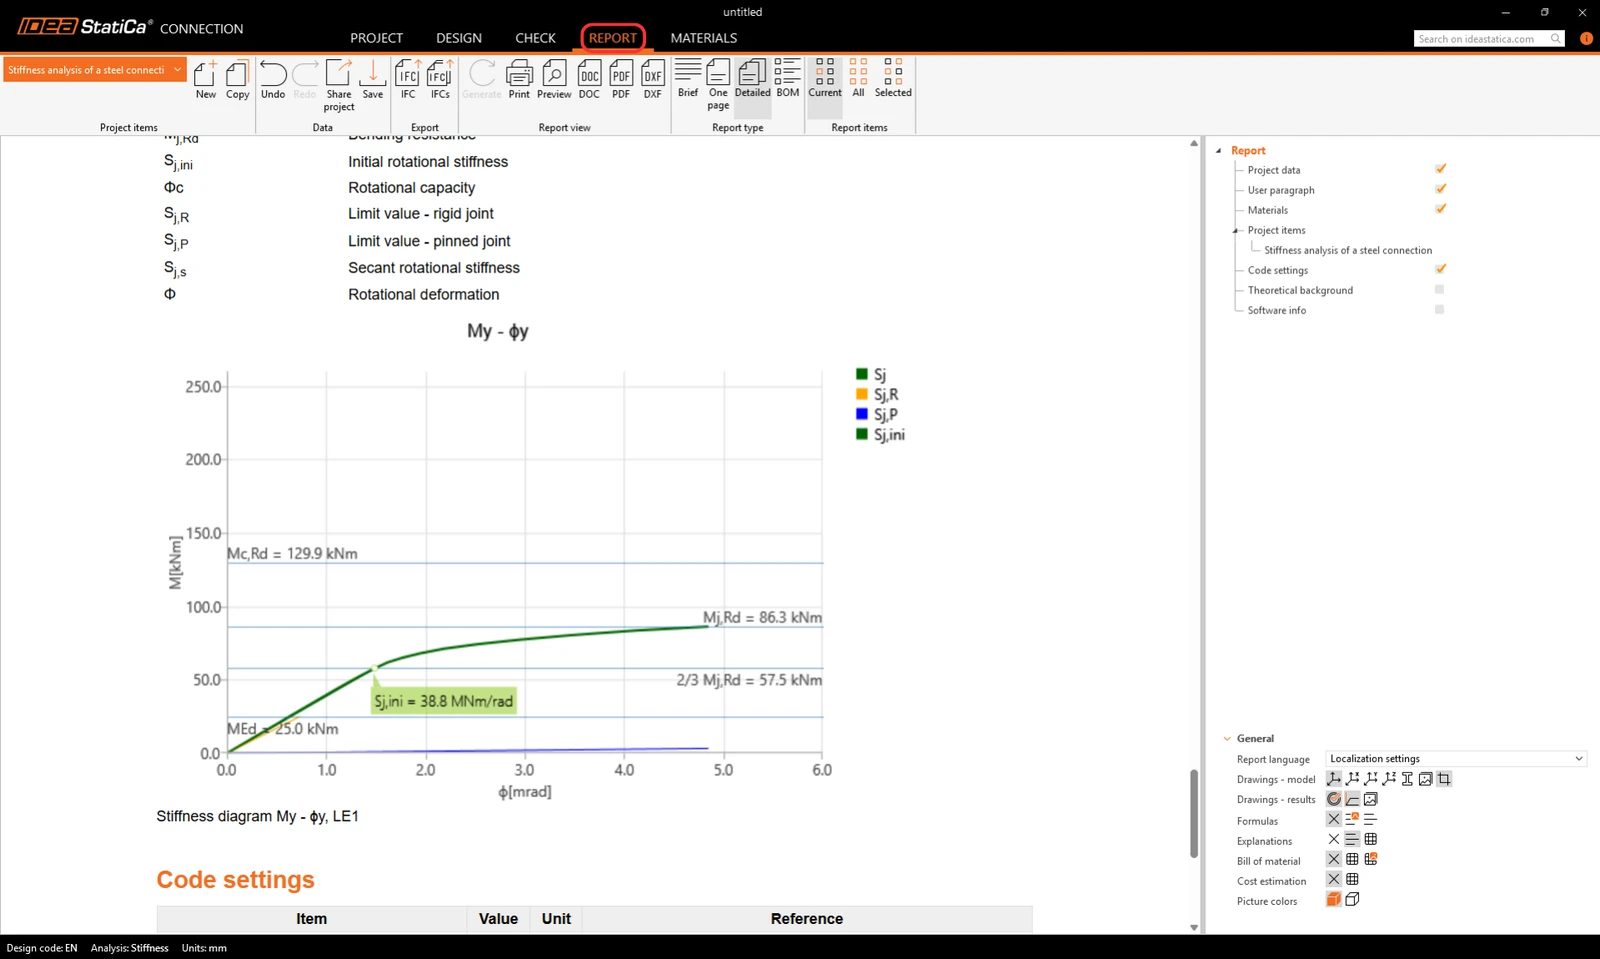The height and width of the screenshot is (959, 1600).
Task: Switch to the CHECK tab
Action: (x=535, y=38)
